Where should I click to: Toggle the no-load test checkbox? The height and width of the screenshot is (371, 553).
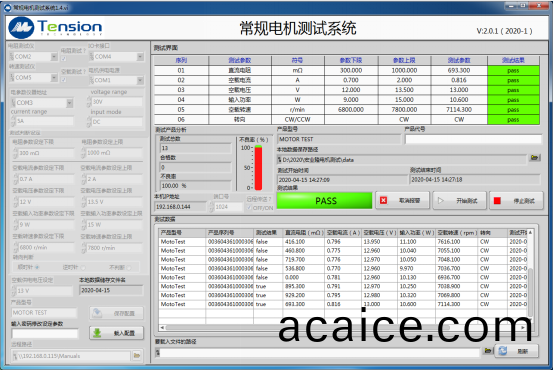pyautogui.click(x=64, y=80)
